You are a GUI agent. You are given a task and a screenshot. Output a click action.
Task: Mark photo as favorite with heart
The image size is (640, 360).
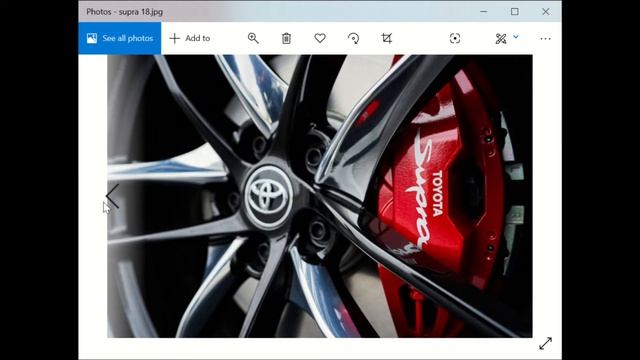[x=320, y=38]
